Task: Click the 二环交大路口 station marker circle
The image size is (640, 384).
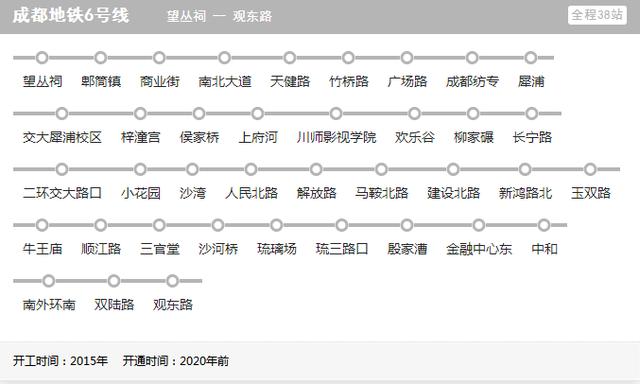Action: (x=62, y=169)
